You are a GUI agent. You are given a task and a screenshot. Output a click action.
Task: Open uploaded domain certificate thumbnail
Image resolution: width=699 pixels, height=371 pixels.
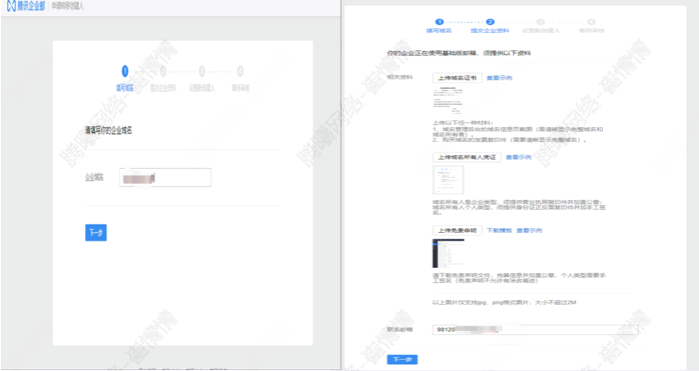[x=448, y=101]
